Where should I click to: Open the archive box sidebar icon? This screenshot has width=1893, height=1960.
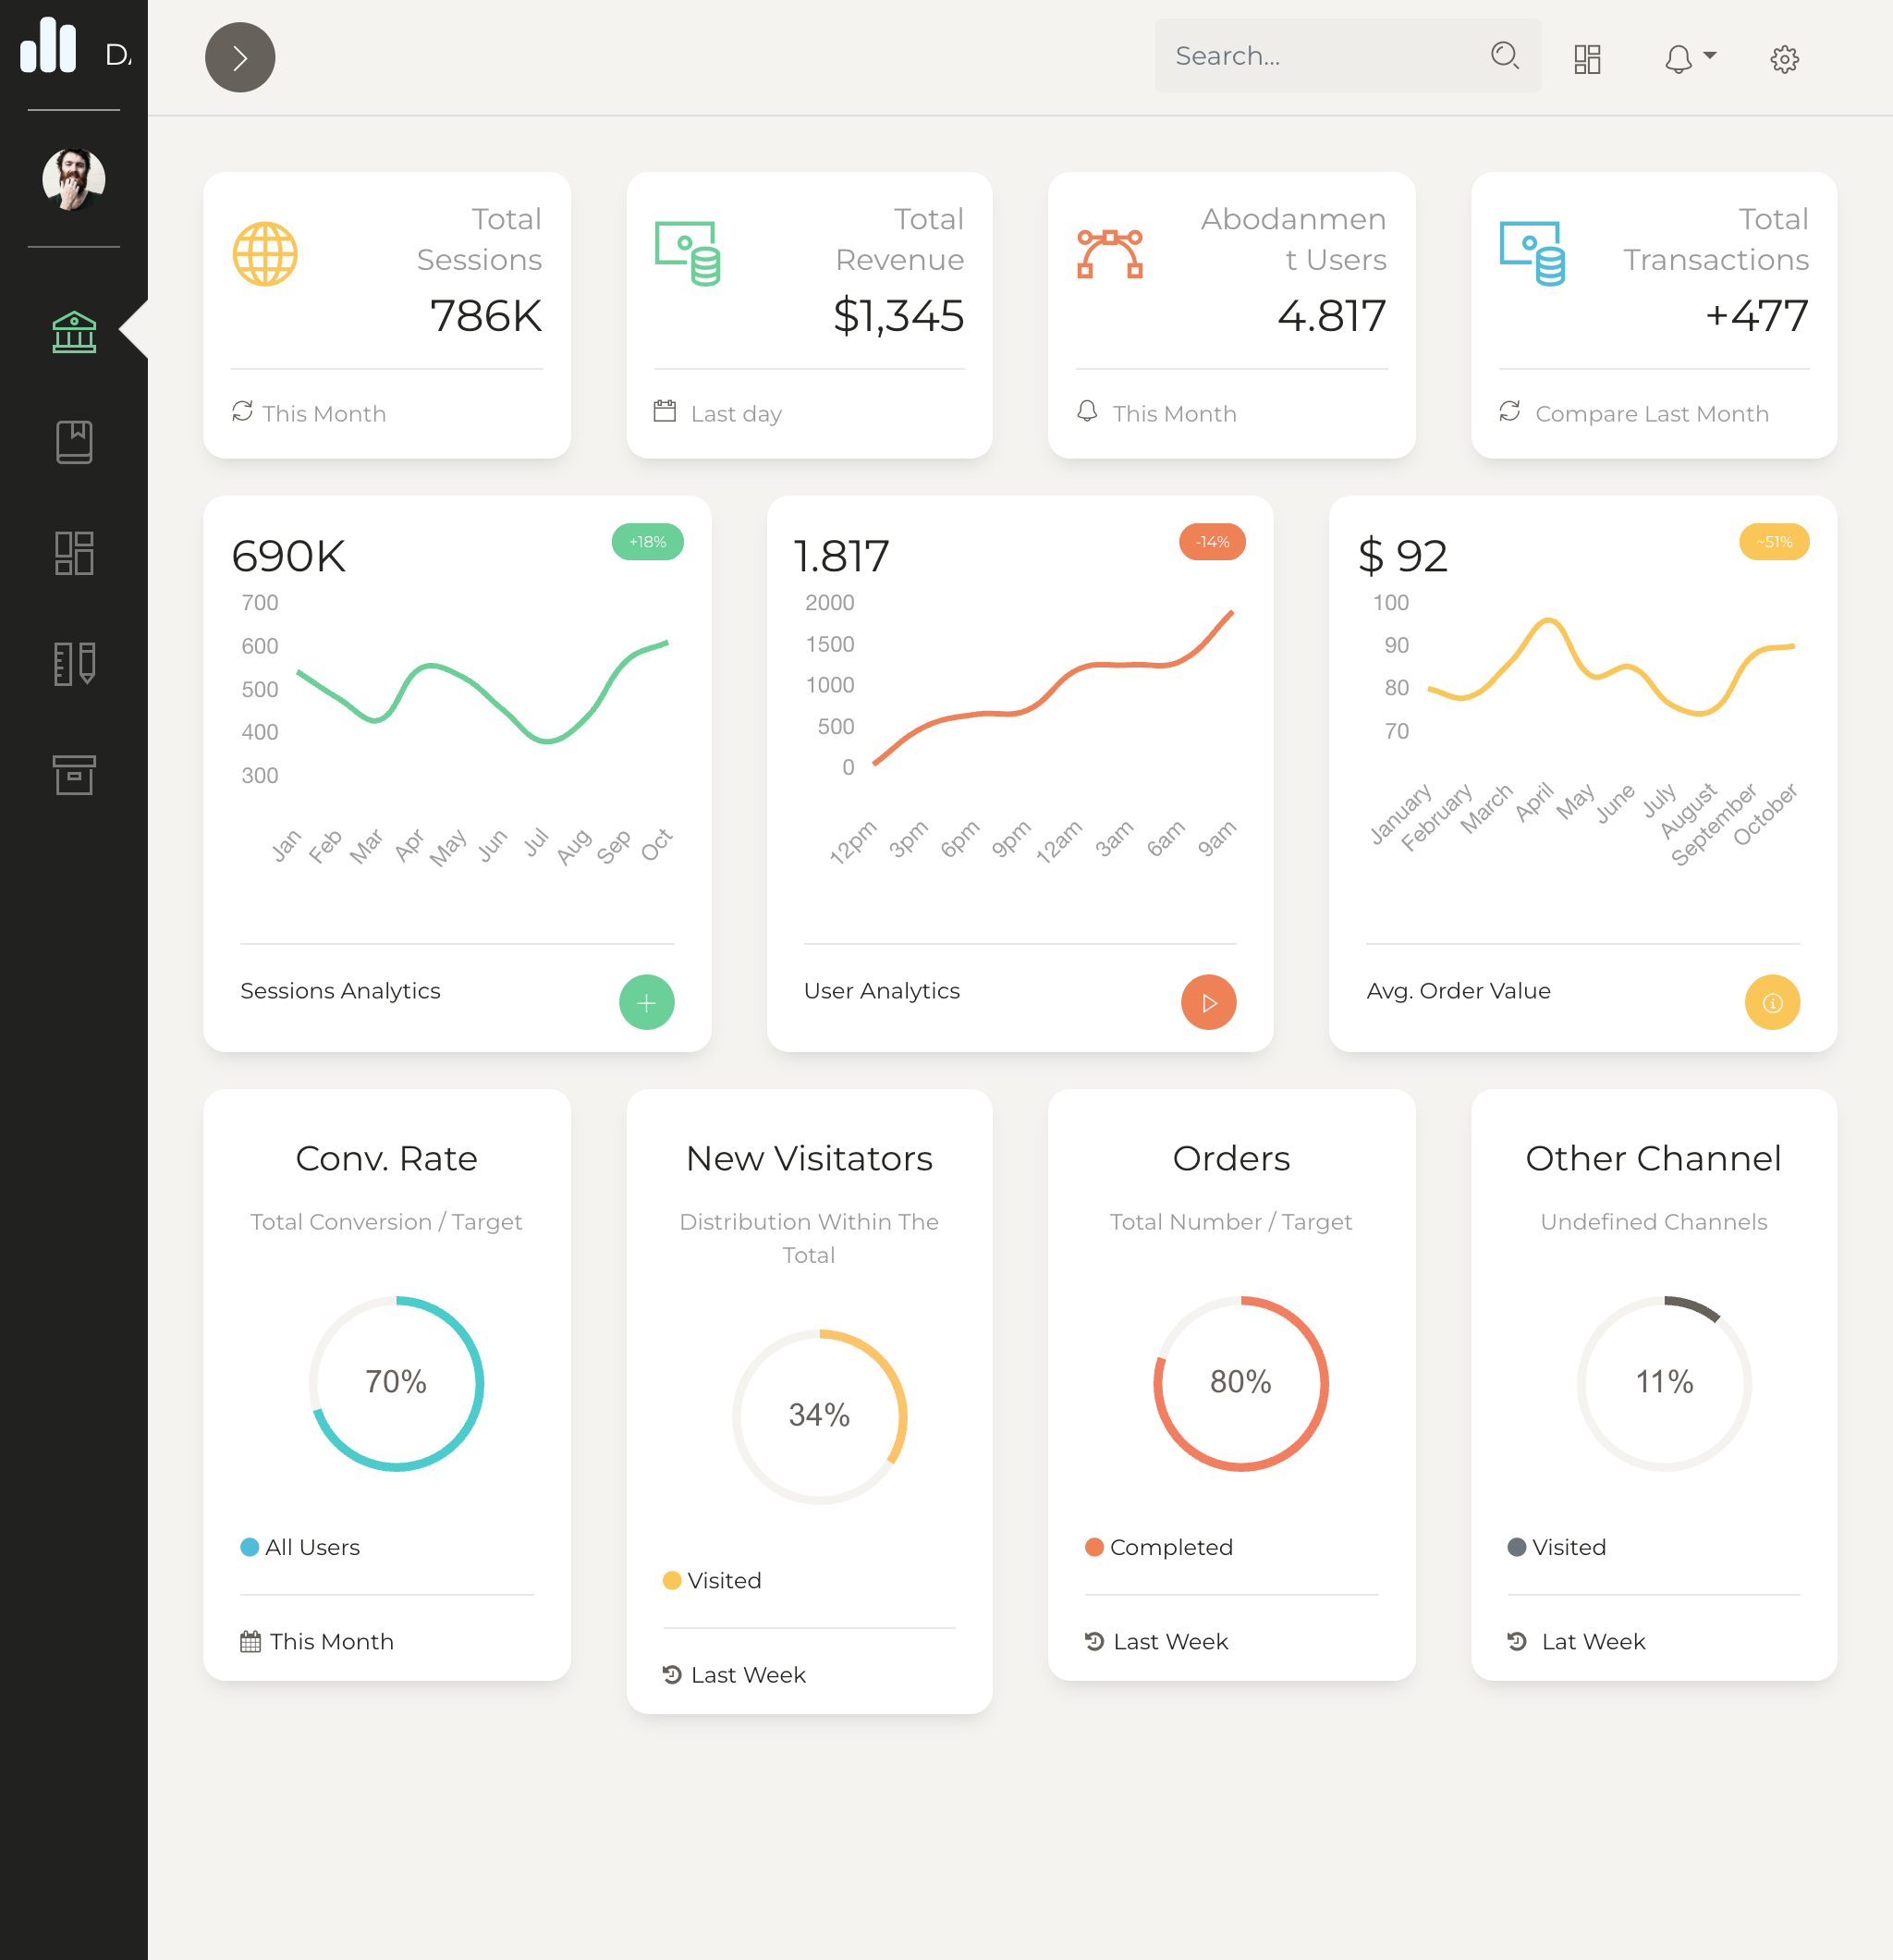coord(74,775)
